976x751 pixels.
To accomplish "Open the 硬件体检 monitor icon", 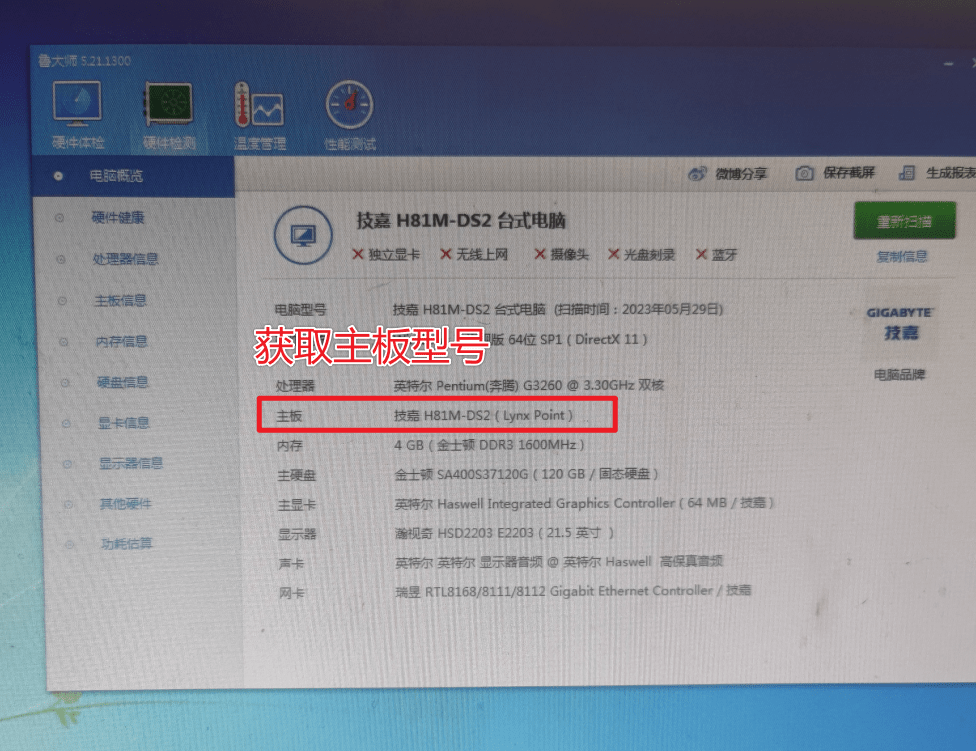I will pos(77,104).
